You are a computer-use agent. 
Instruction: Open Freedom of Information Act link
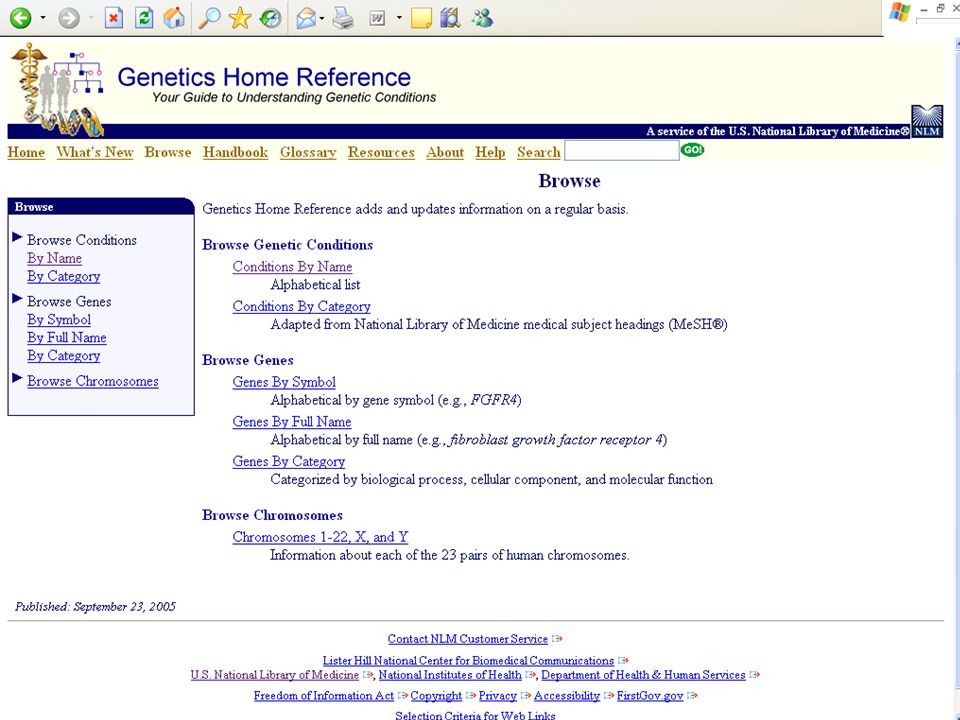324,696
